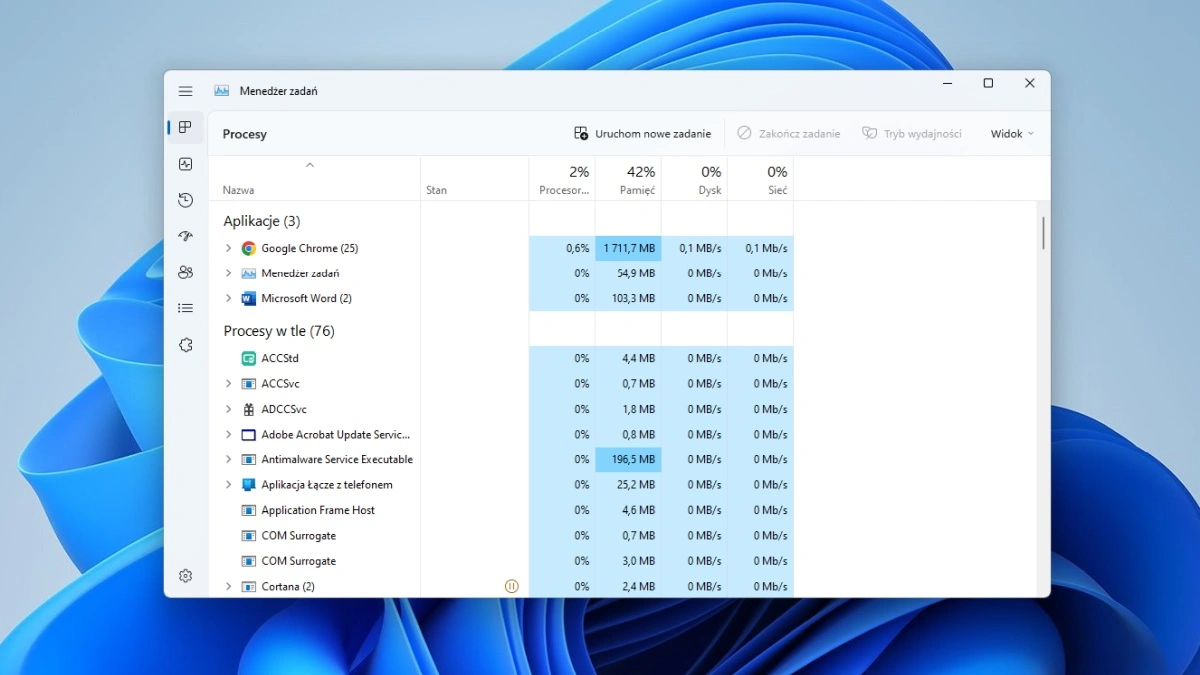Open the Startup apps sidebar icon
The image size is (1200, 675).
coord(185,236)
